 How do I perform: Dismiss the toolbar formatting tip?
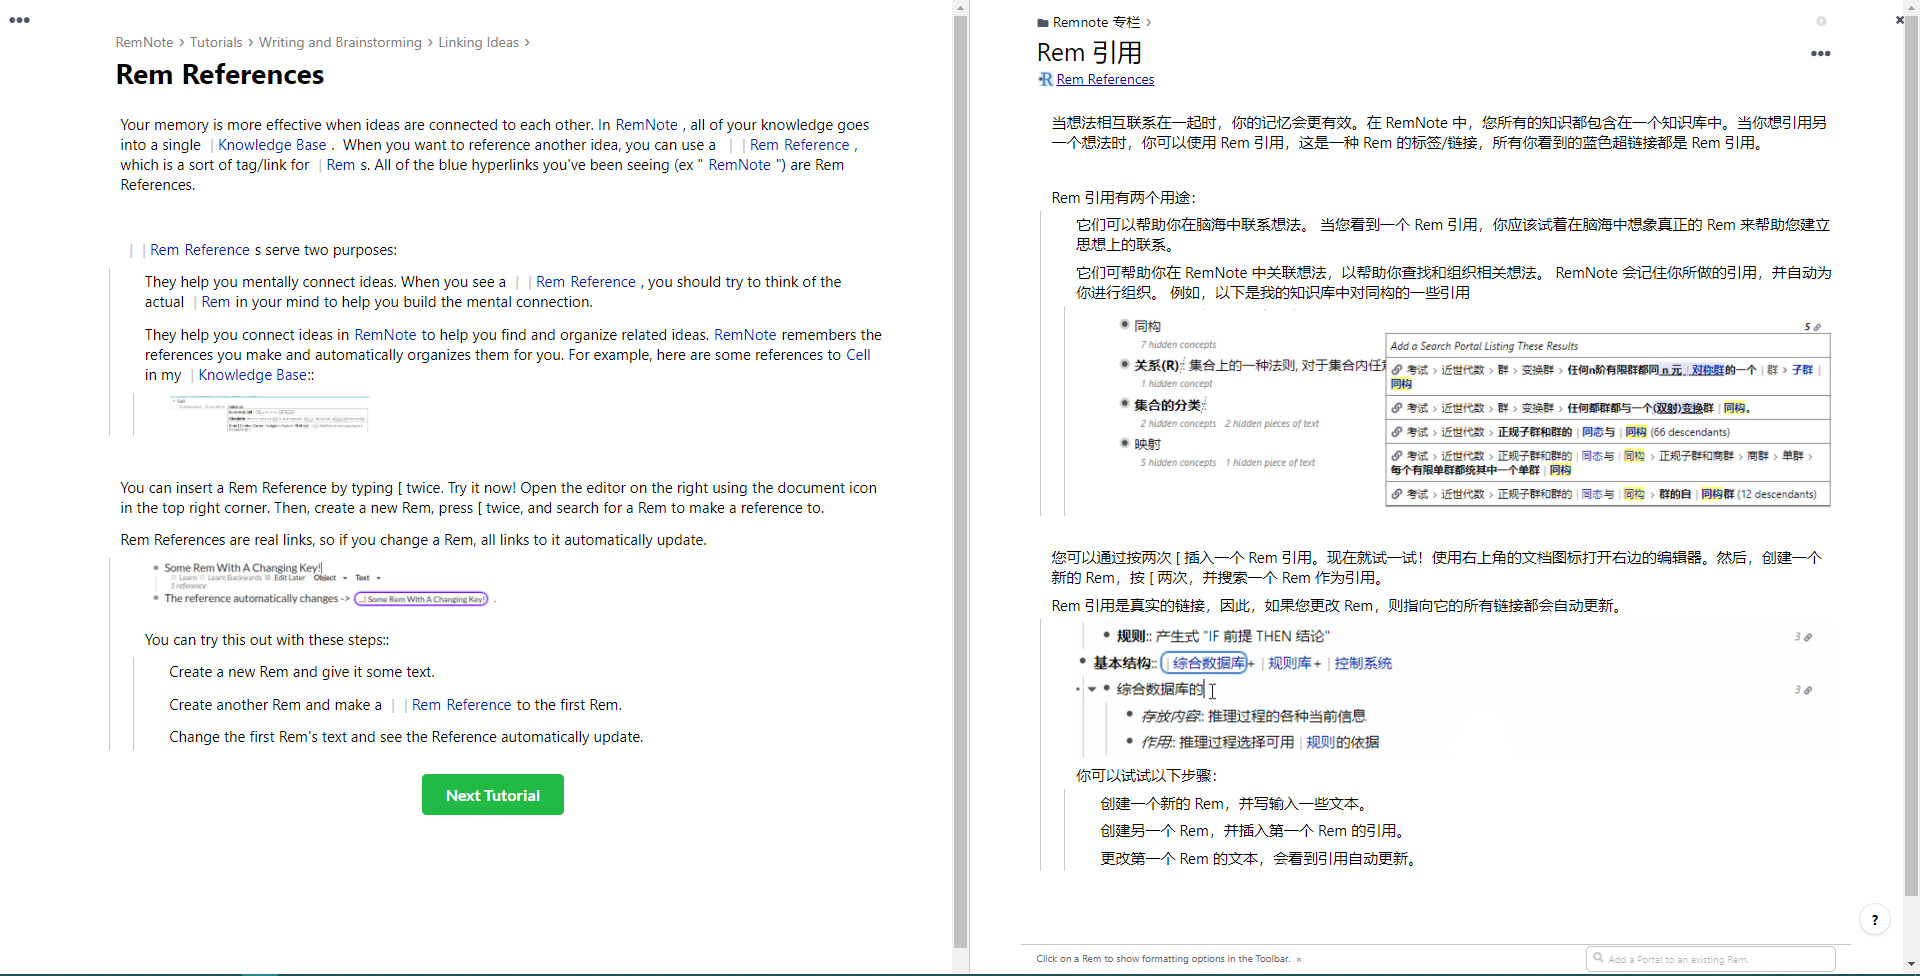click(x=1299, y=959)
